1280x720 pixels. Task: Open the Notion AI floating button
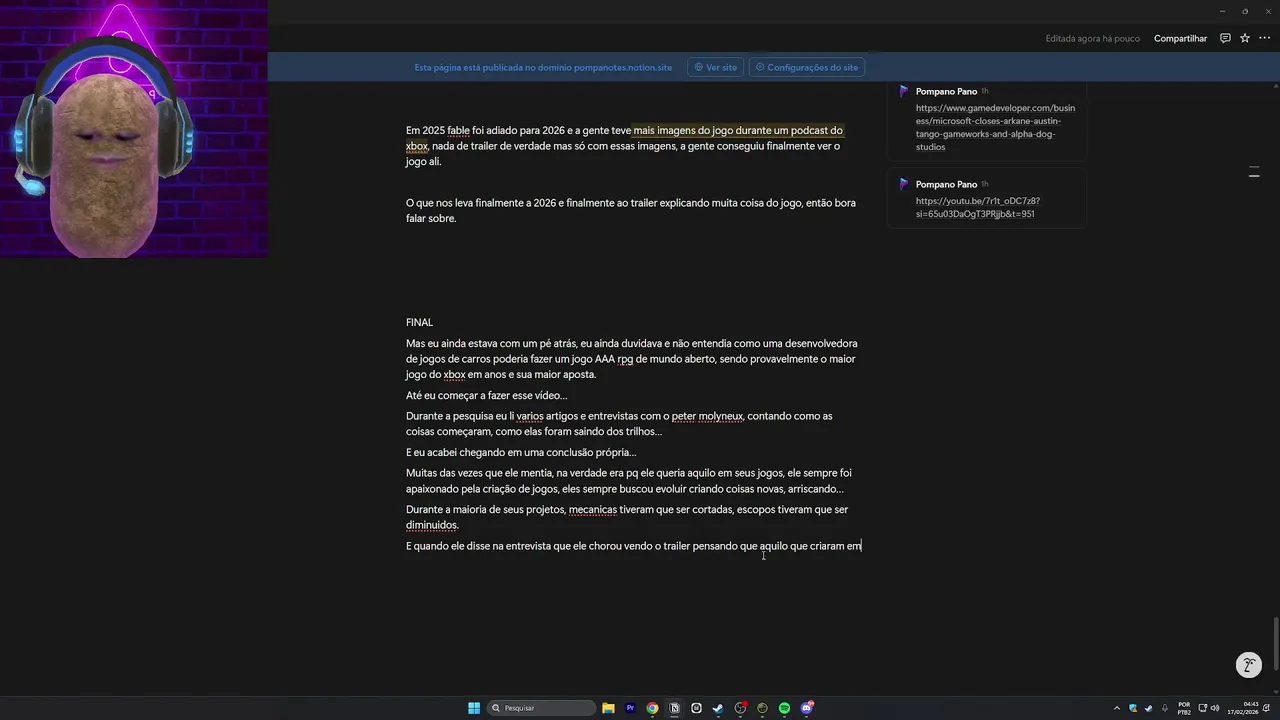1248,664
